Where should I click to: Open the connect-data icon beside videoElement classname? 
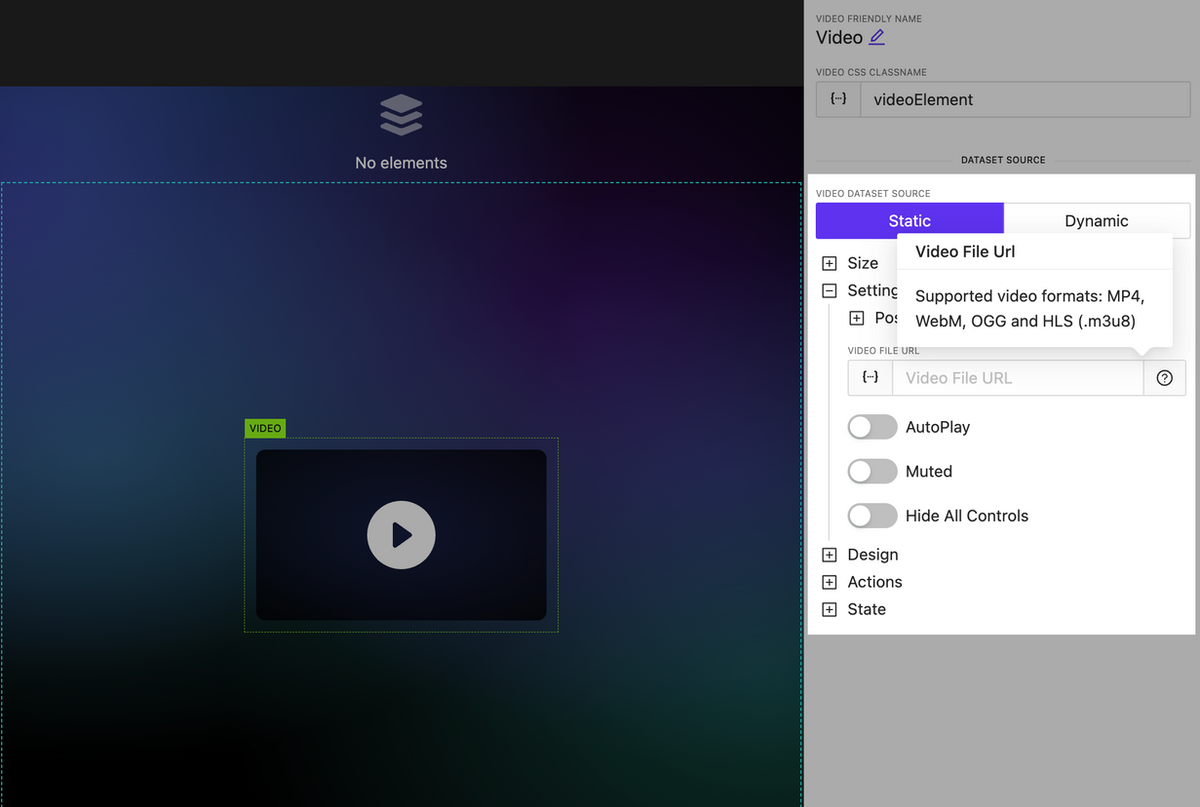coord(838,99)
